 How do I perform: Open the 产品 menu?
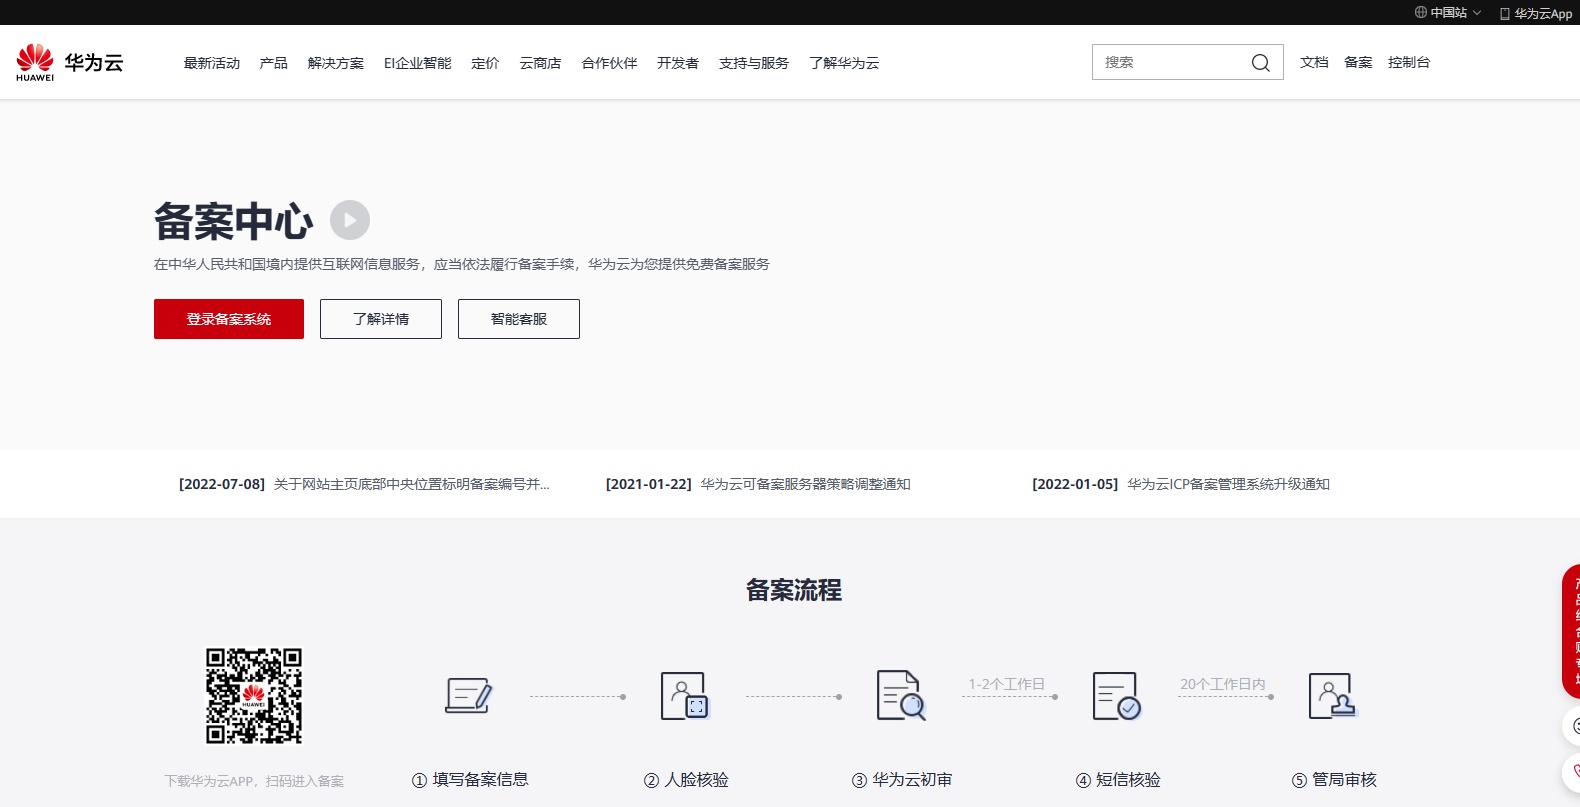[274, 63]
